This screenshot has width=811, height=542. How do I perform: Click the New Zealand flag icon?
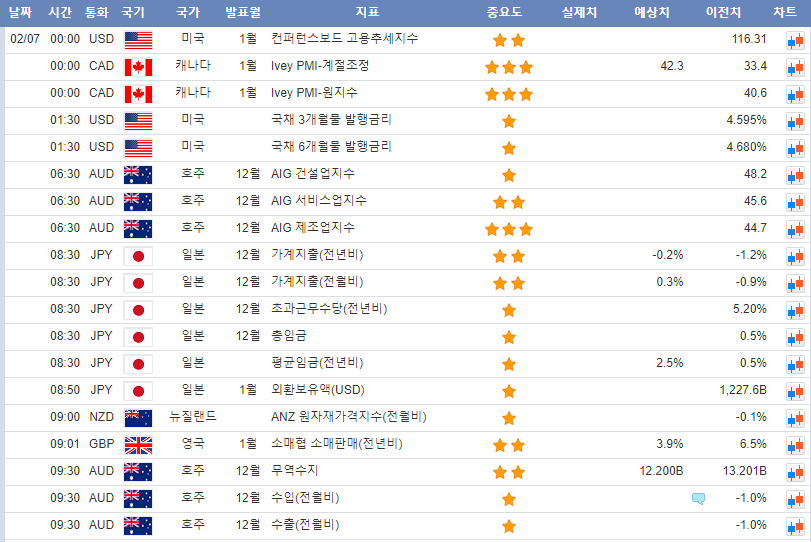point(138,417)
